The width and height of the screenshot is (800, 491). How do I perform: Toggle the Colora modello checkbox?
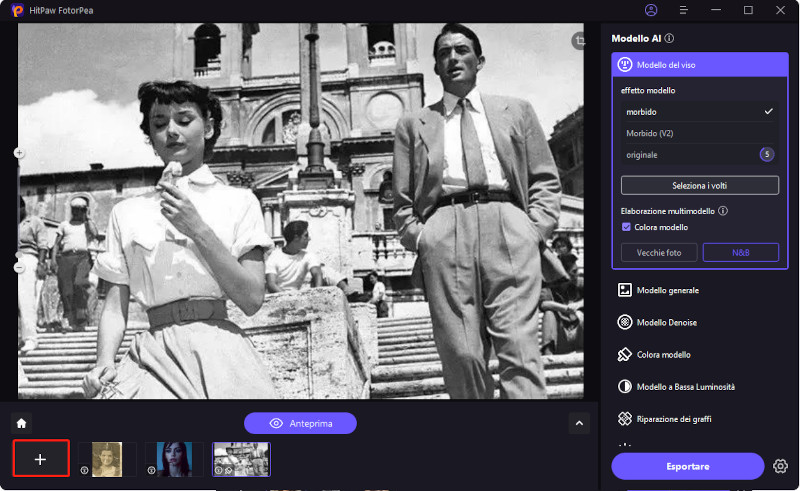(626, 228)
